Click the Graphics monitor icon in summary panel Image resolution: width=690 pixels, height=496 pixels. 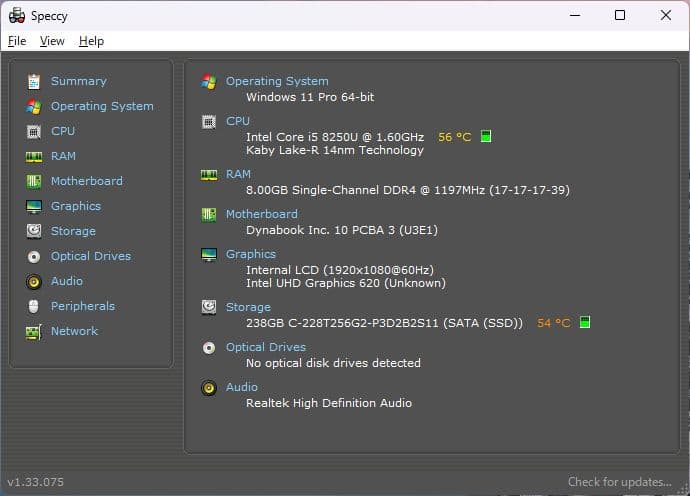point(209,254)
